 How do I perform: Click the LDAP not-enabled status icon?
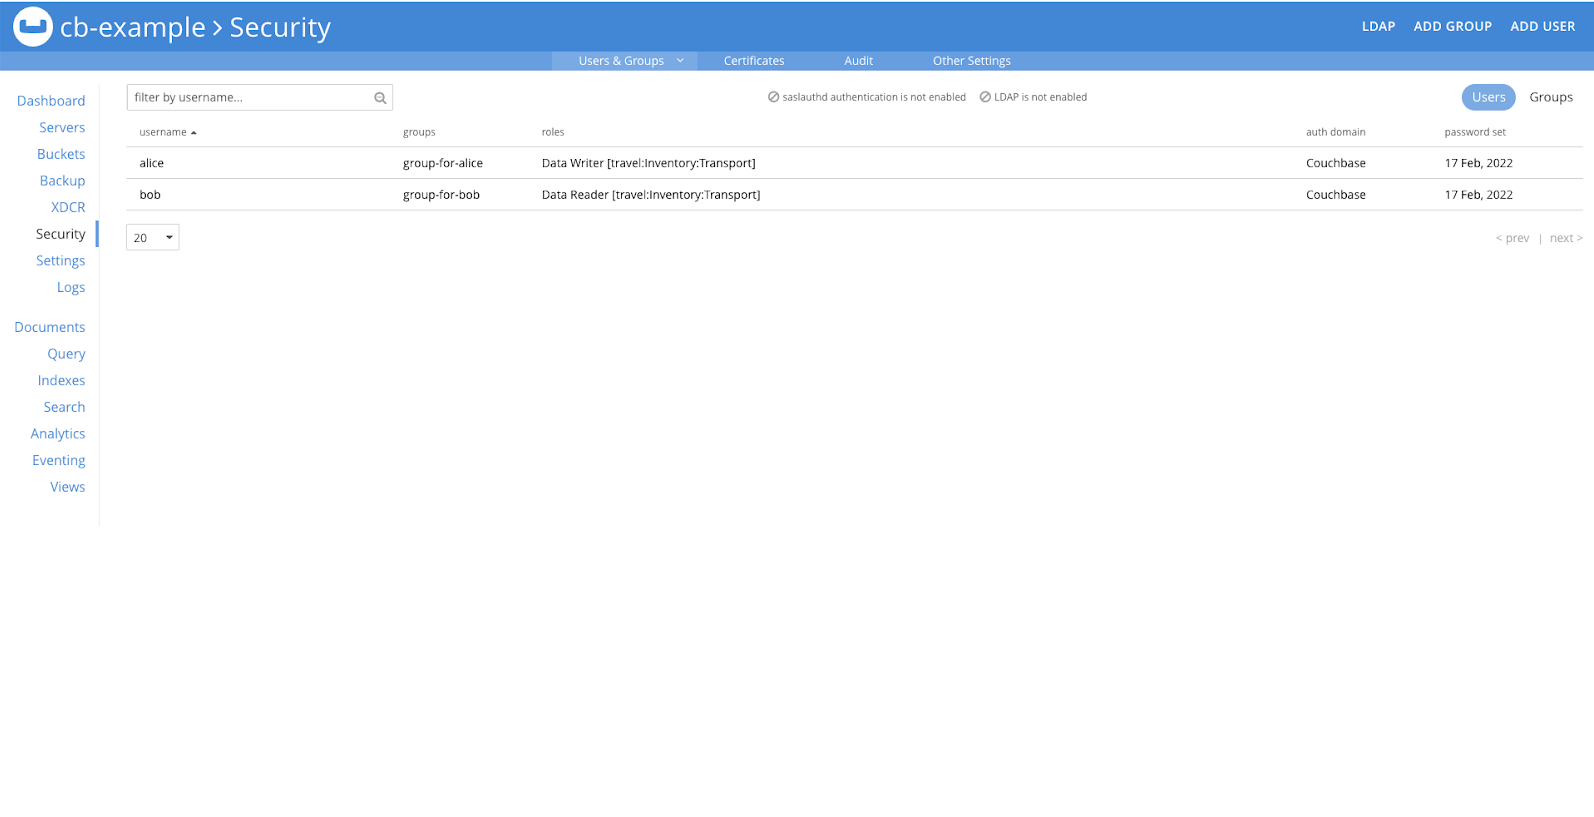coord(985,97)
